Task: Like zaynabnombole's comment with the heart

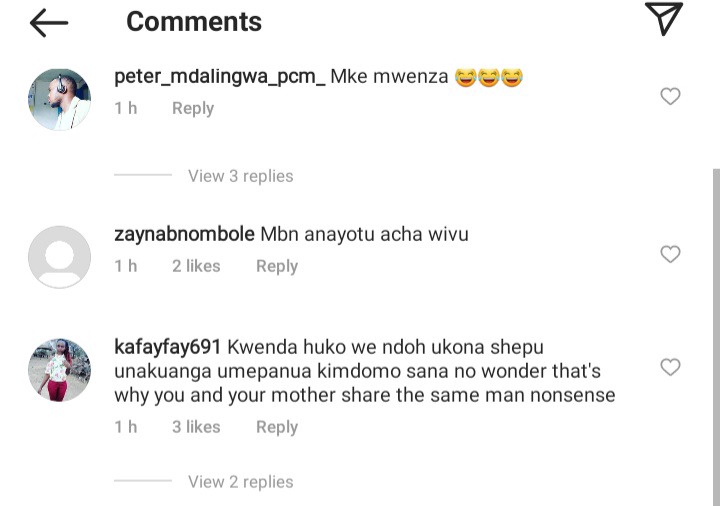Action: (x=670, y=254)
